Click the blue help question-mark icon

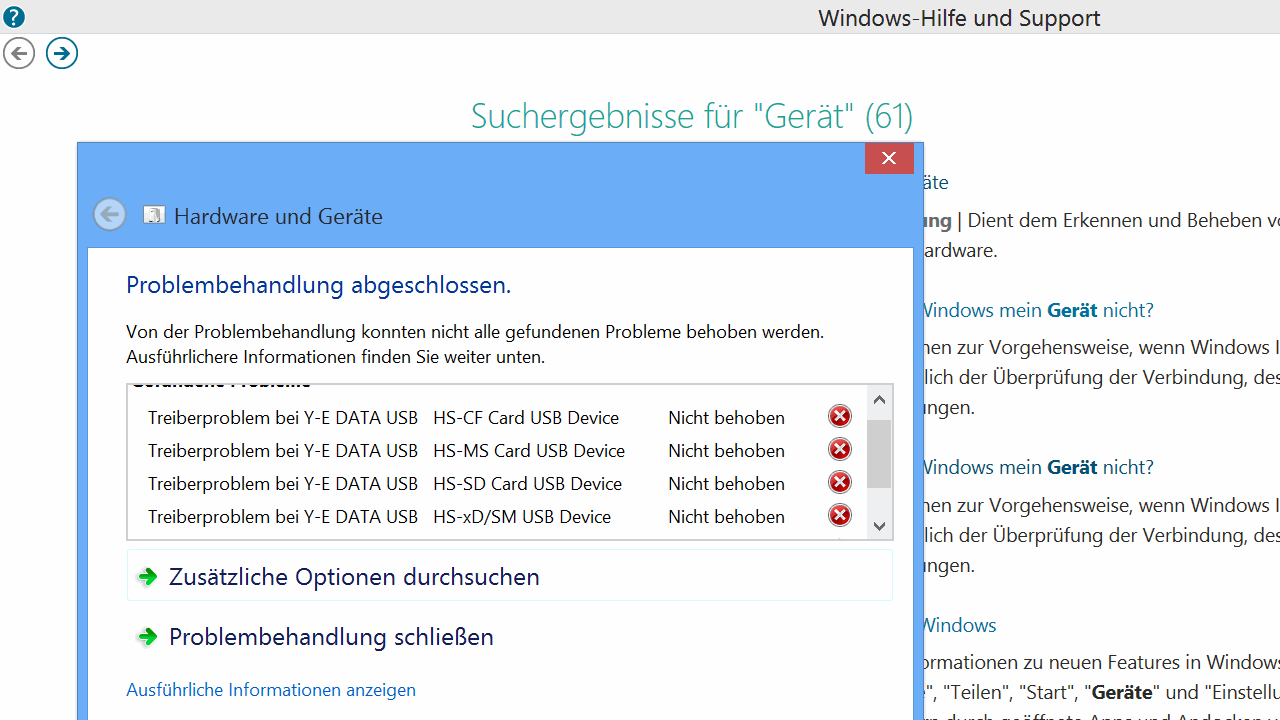pos(13,17)
